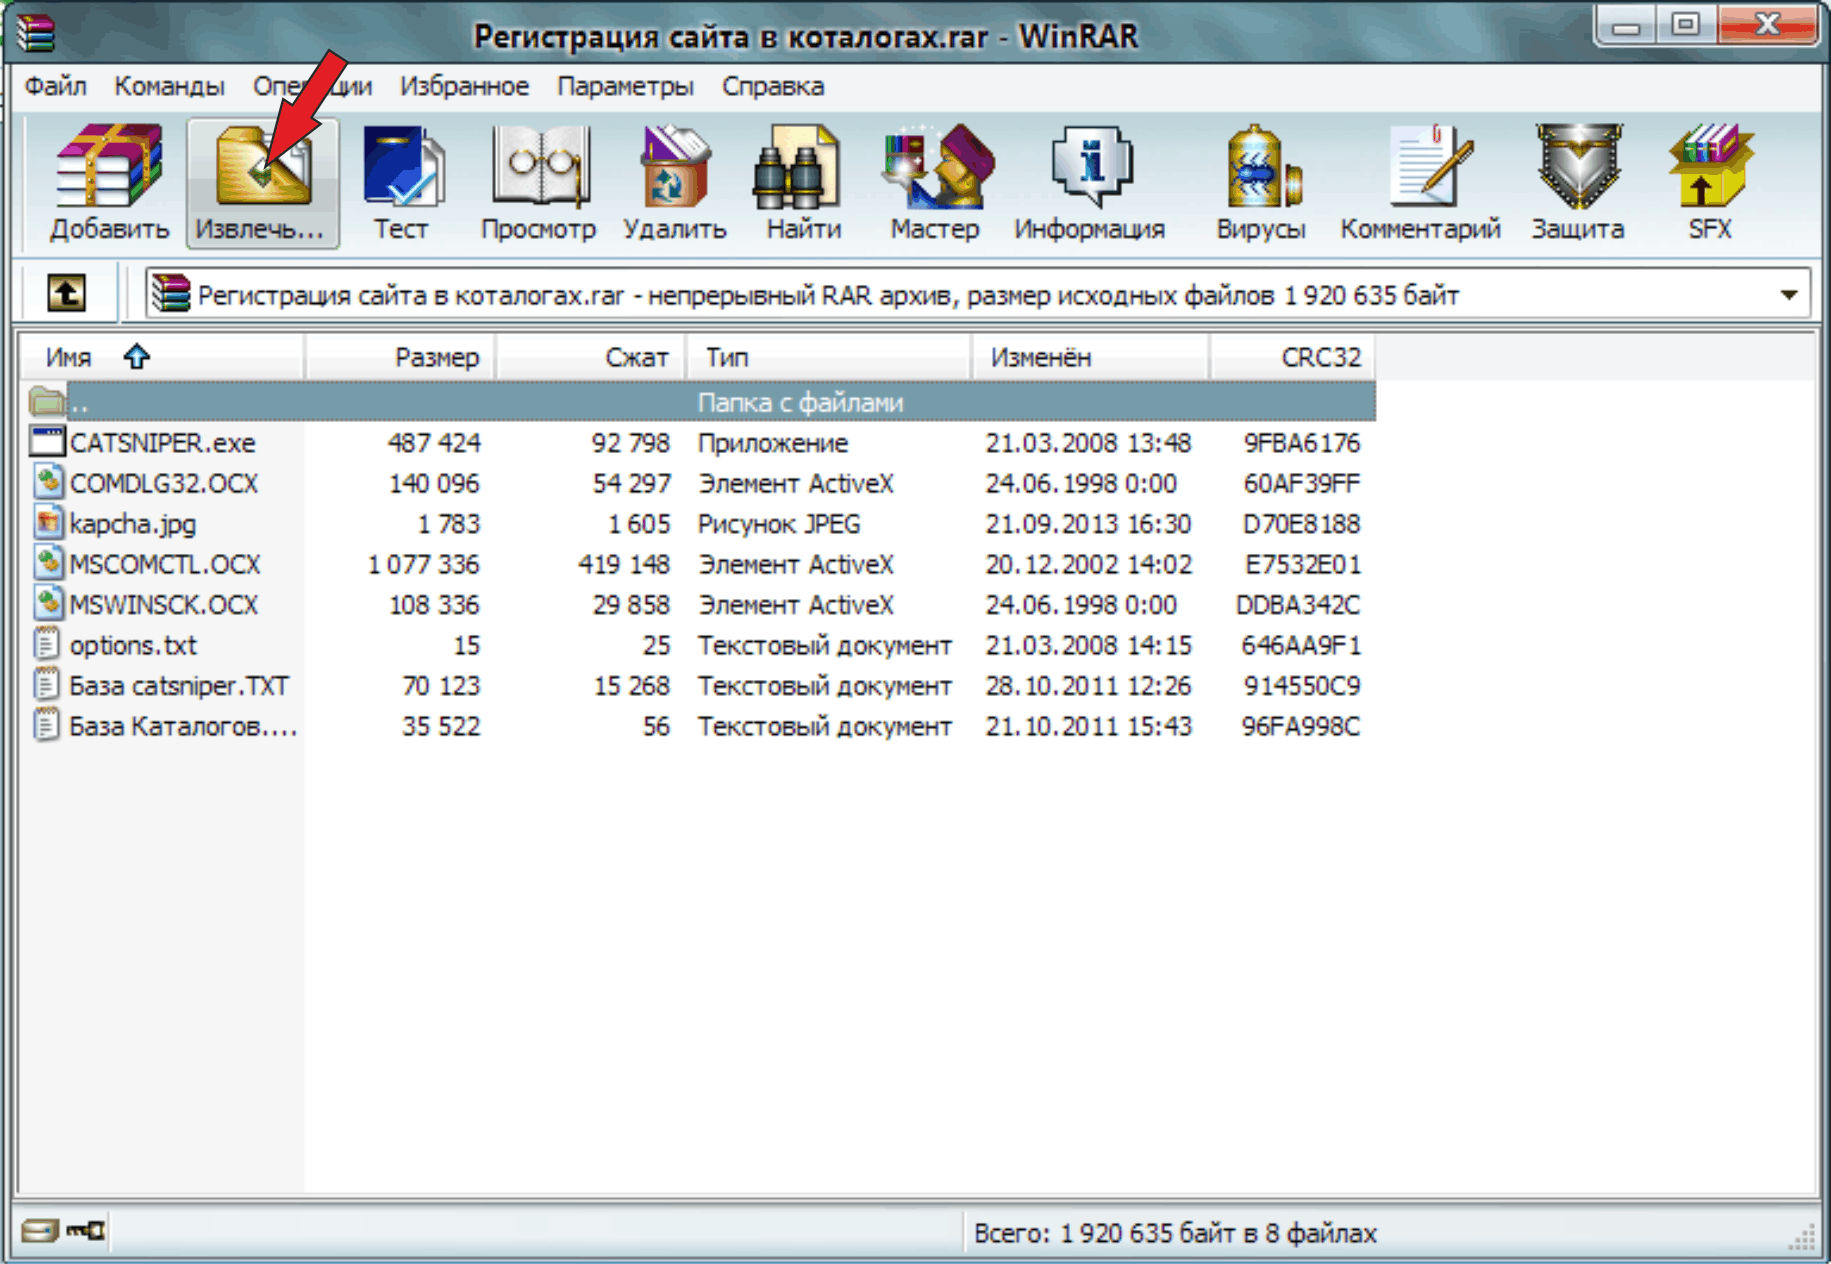The image size is (1831, 1264).
Task: Open the Команды menu
Action: (x=169, y=86)
